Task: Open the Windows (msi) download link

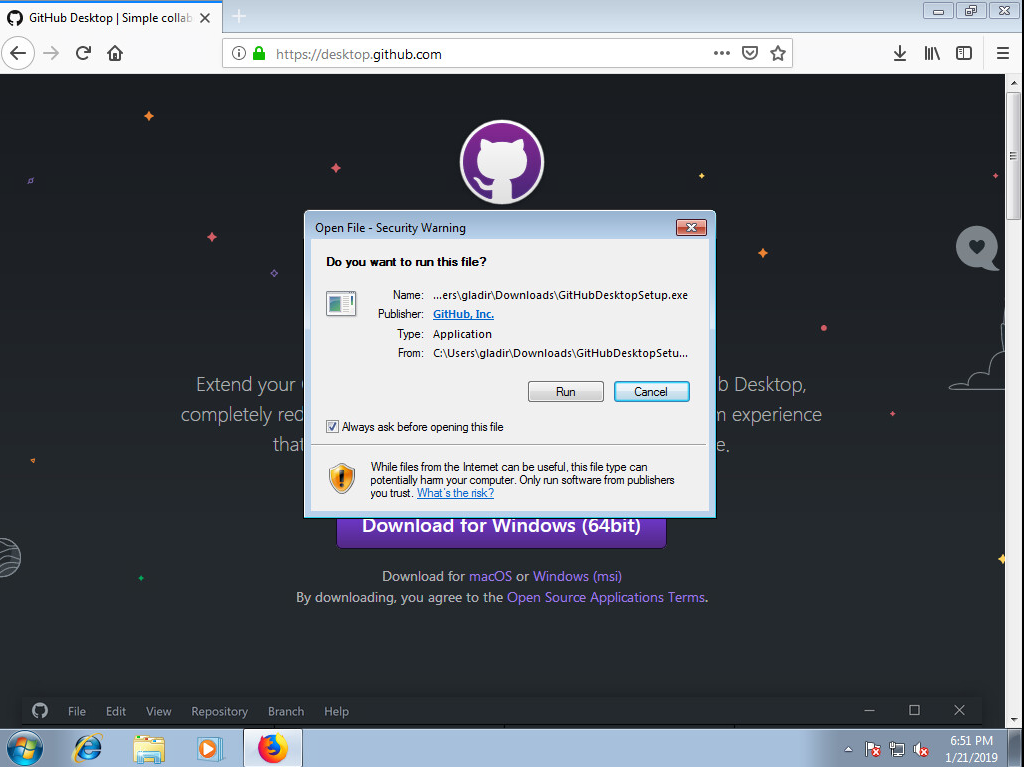Action: (x=577, y=576)
